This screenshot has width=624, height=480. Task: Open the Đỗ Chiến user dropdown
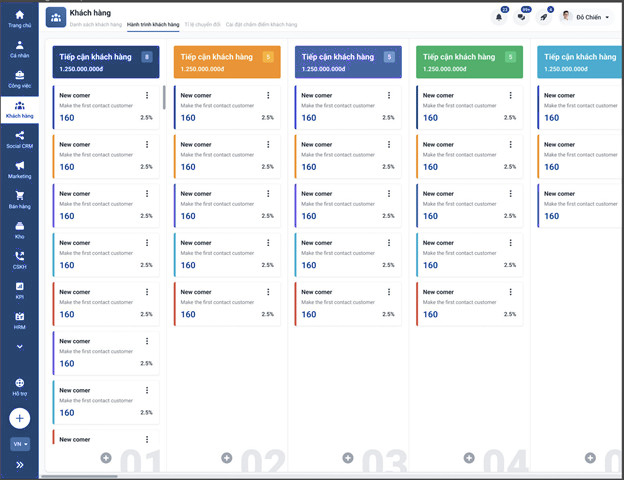(586, 17)
